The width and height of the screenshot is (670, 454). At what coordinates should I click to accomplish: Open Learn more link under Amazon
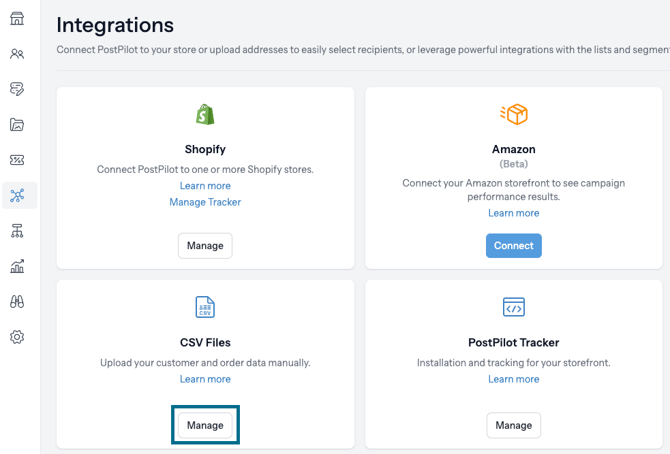pos(514,213)
